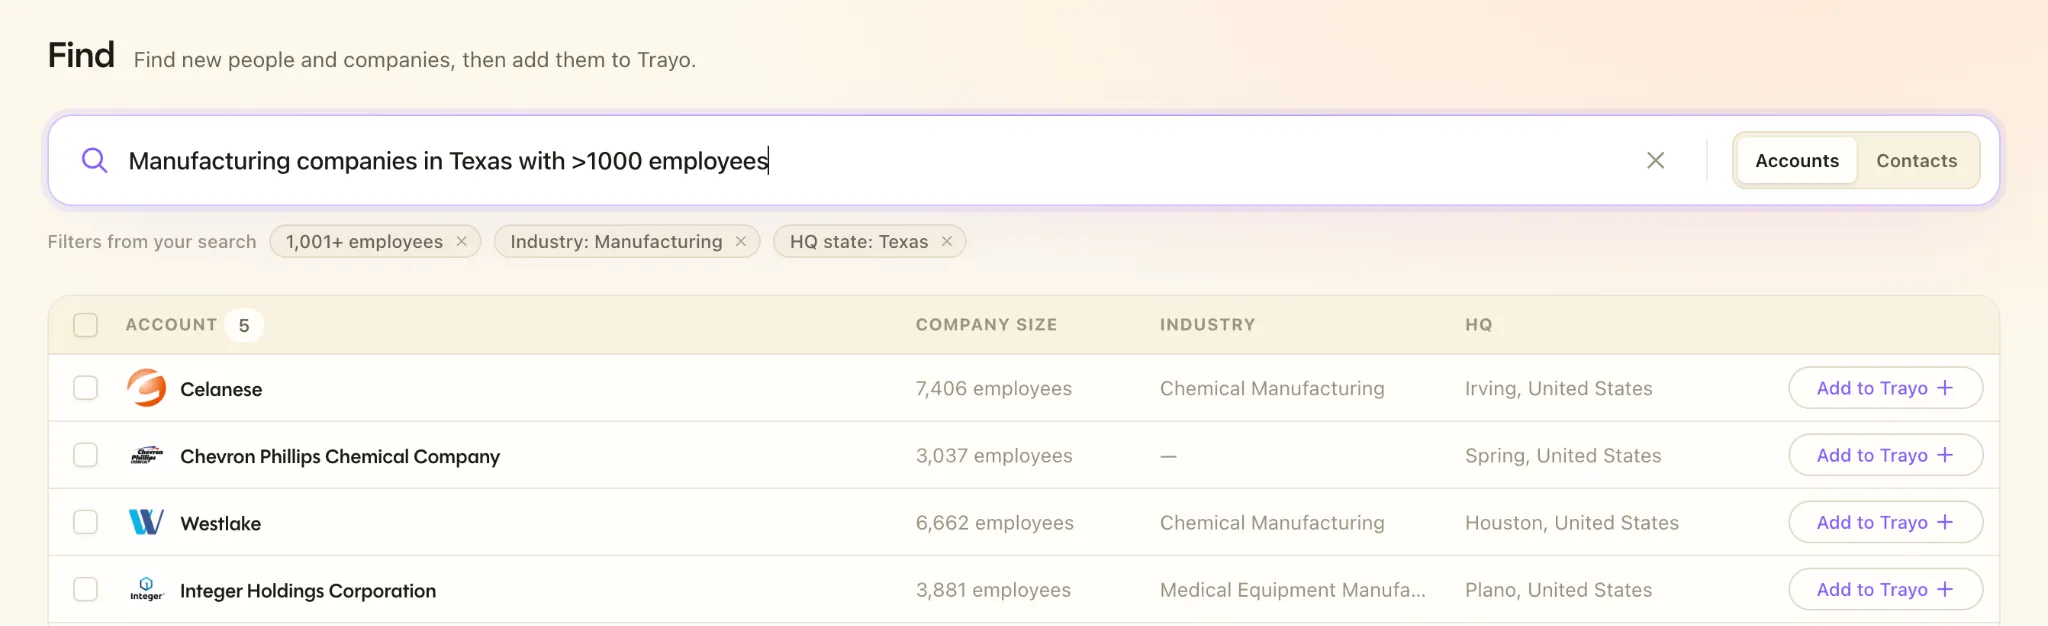
Task: Check the Celanese row checkbox
Action: point(86,388)
